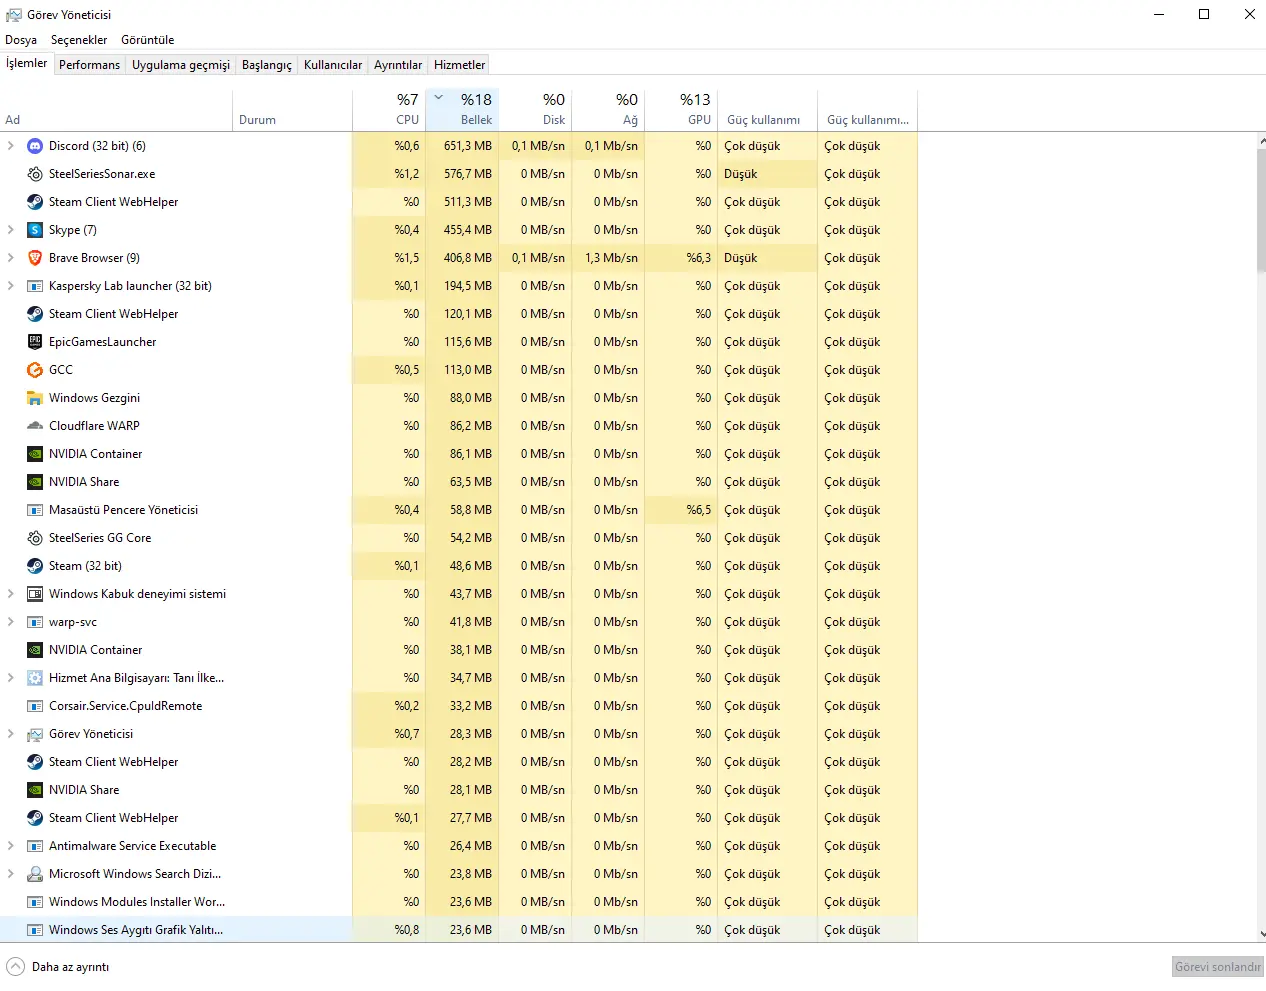Click the scrollbar down arrow
The height and width of the screenshot is (991, 1266).
1261,934
